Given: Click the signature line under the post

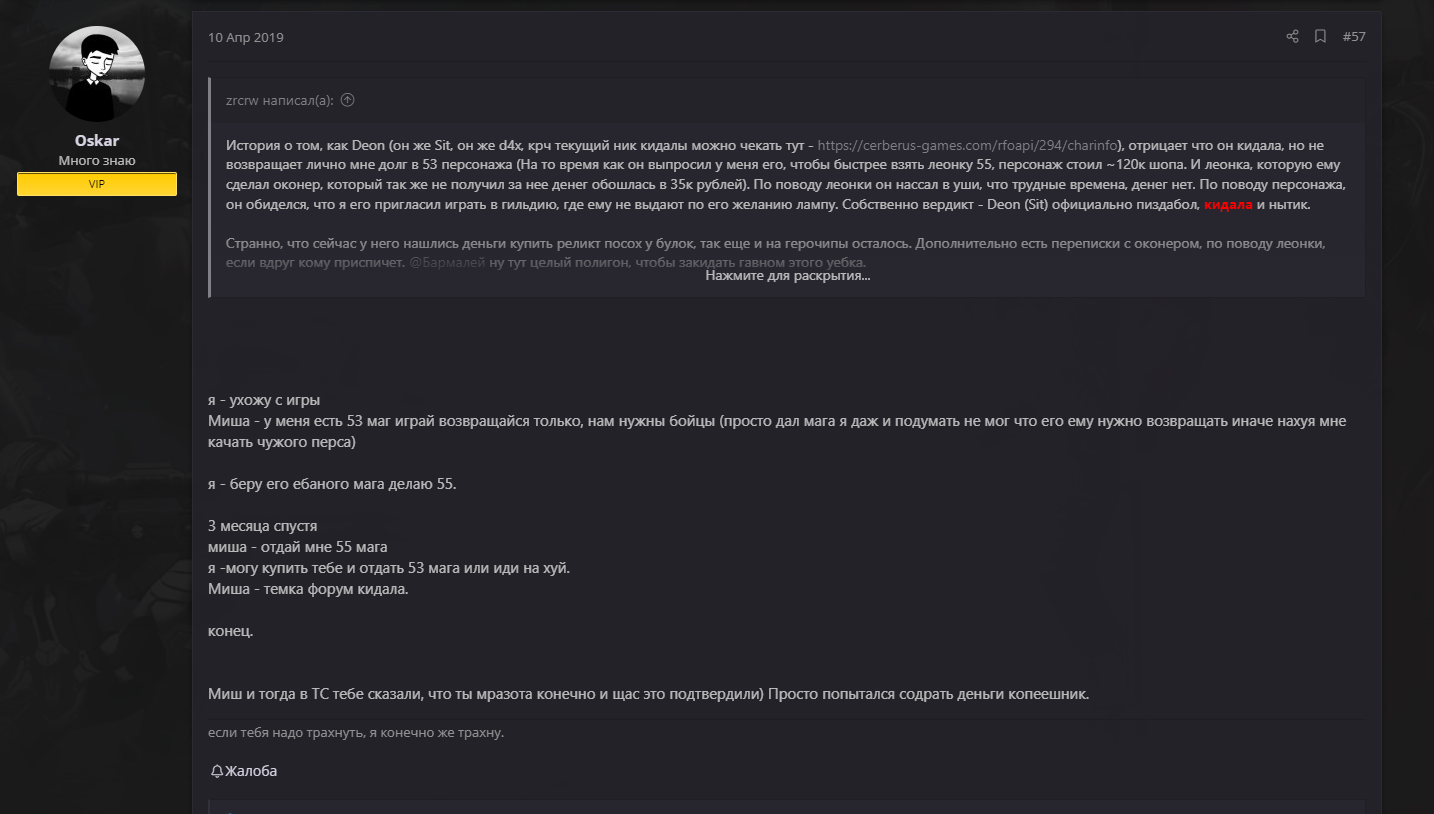Looking at the screenshot, I should point(356,733).
